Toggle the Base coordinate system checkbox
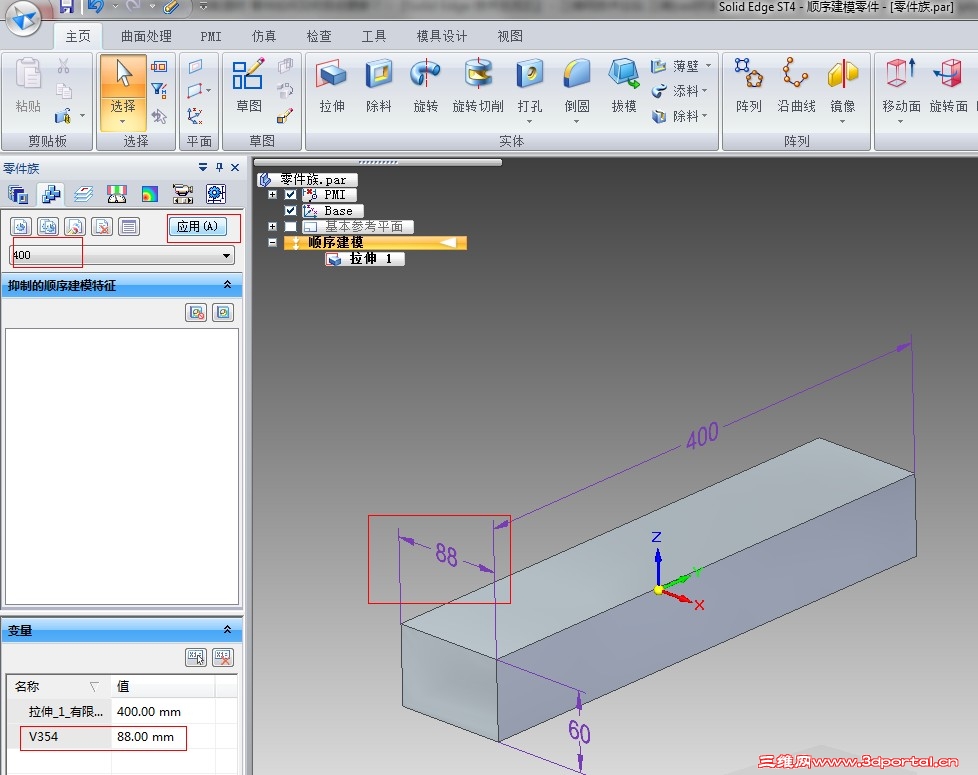The image size is (978, 775). [291, 211]
